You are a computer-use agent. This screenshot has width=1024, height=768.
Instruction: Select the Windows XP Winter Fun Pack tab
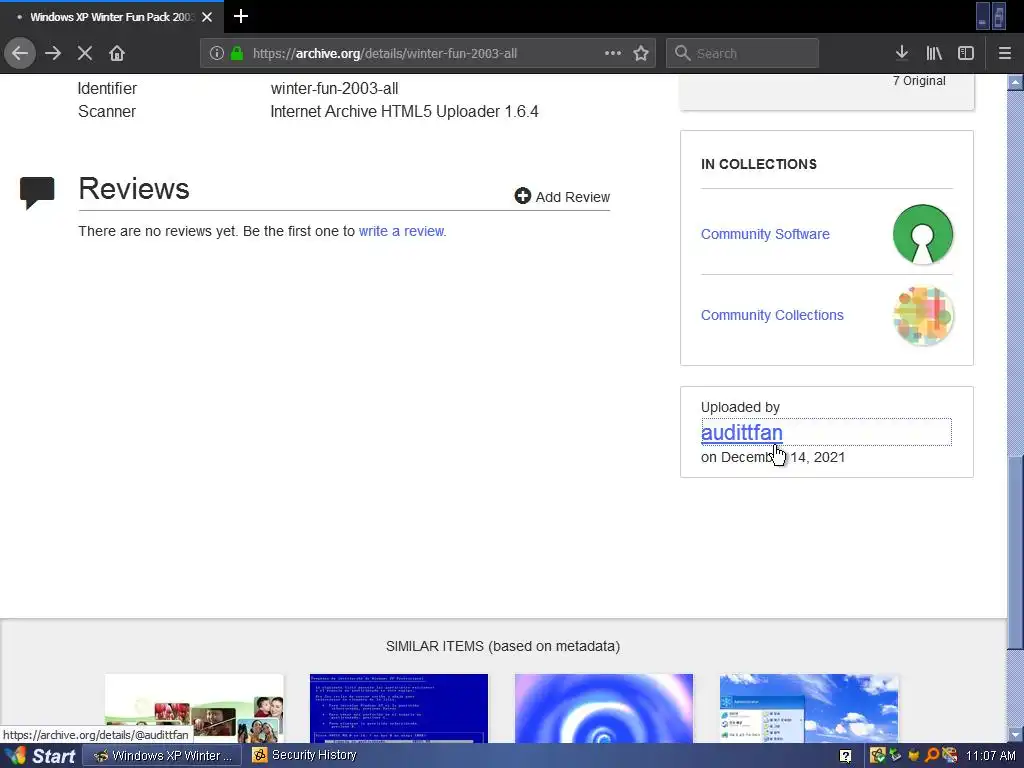[x=111, y=17]
